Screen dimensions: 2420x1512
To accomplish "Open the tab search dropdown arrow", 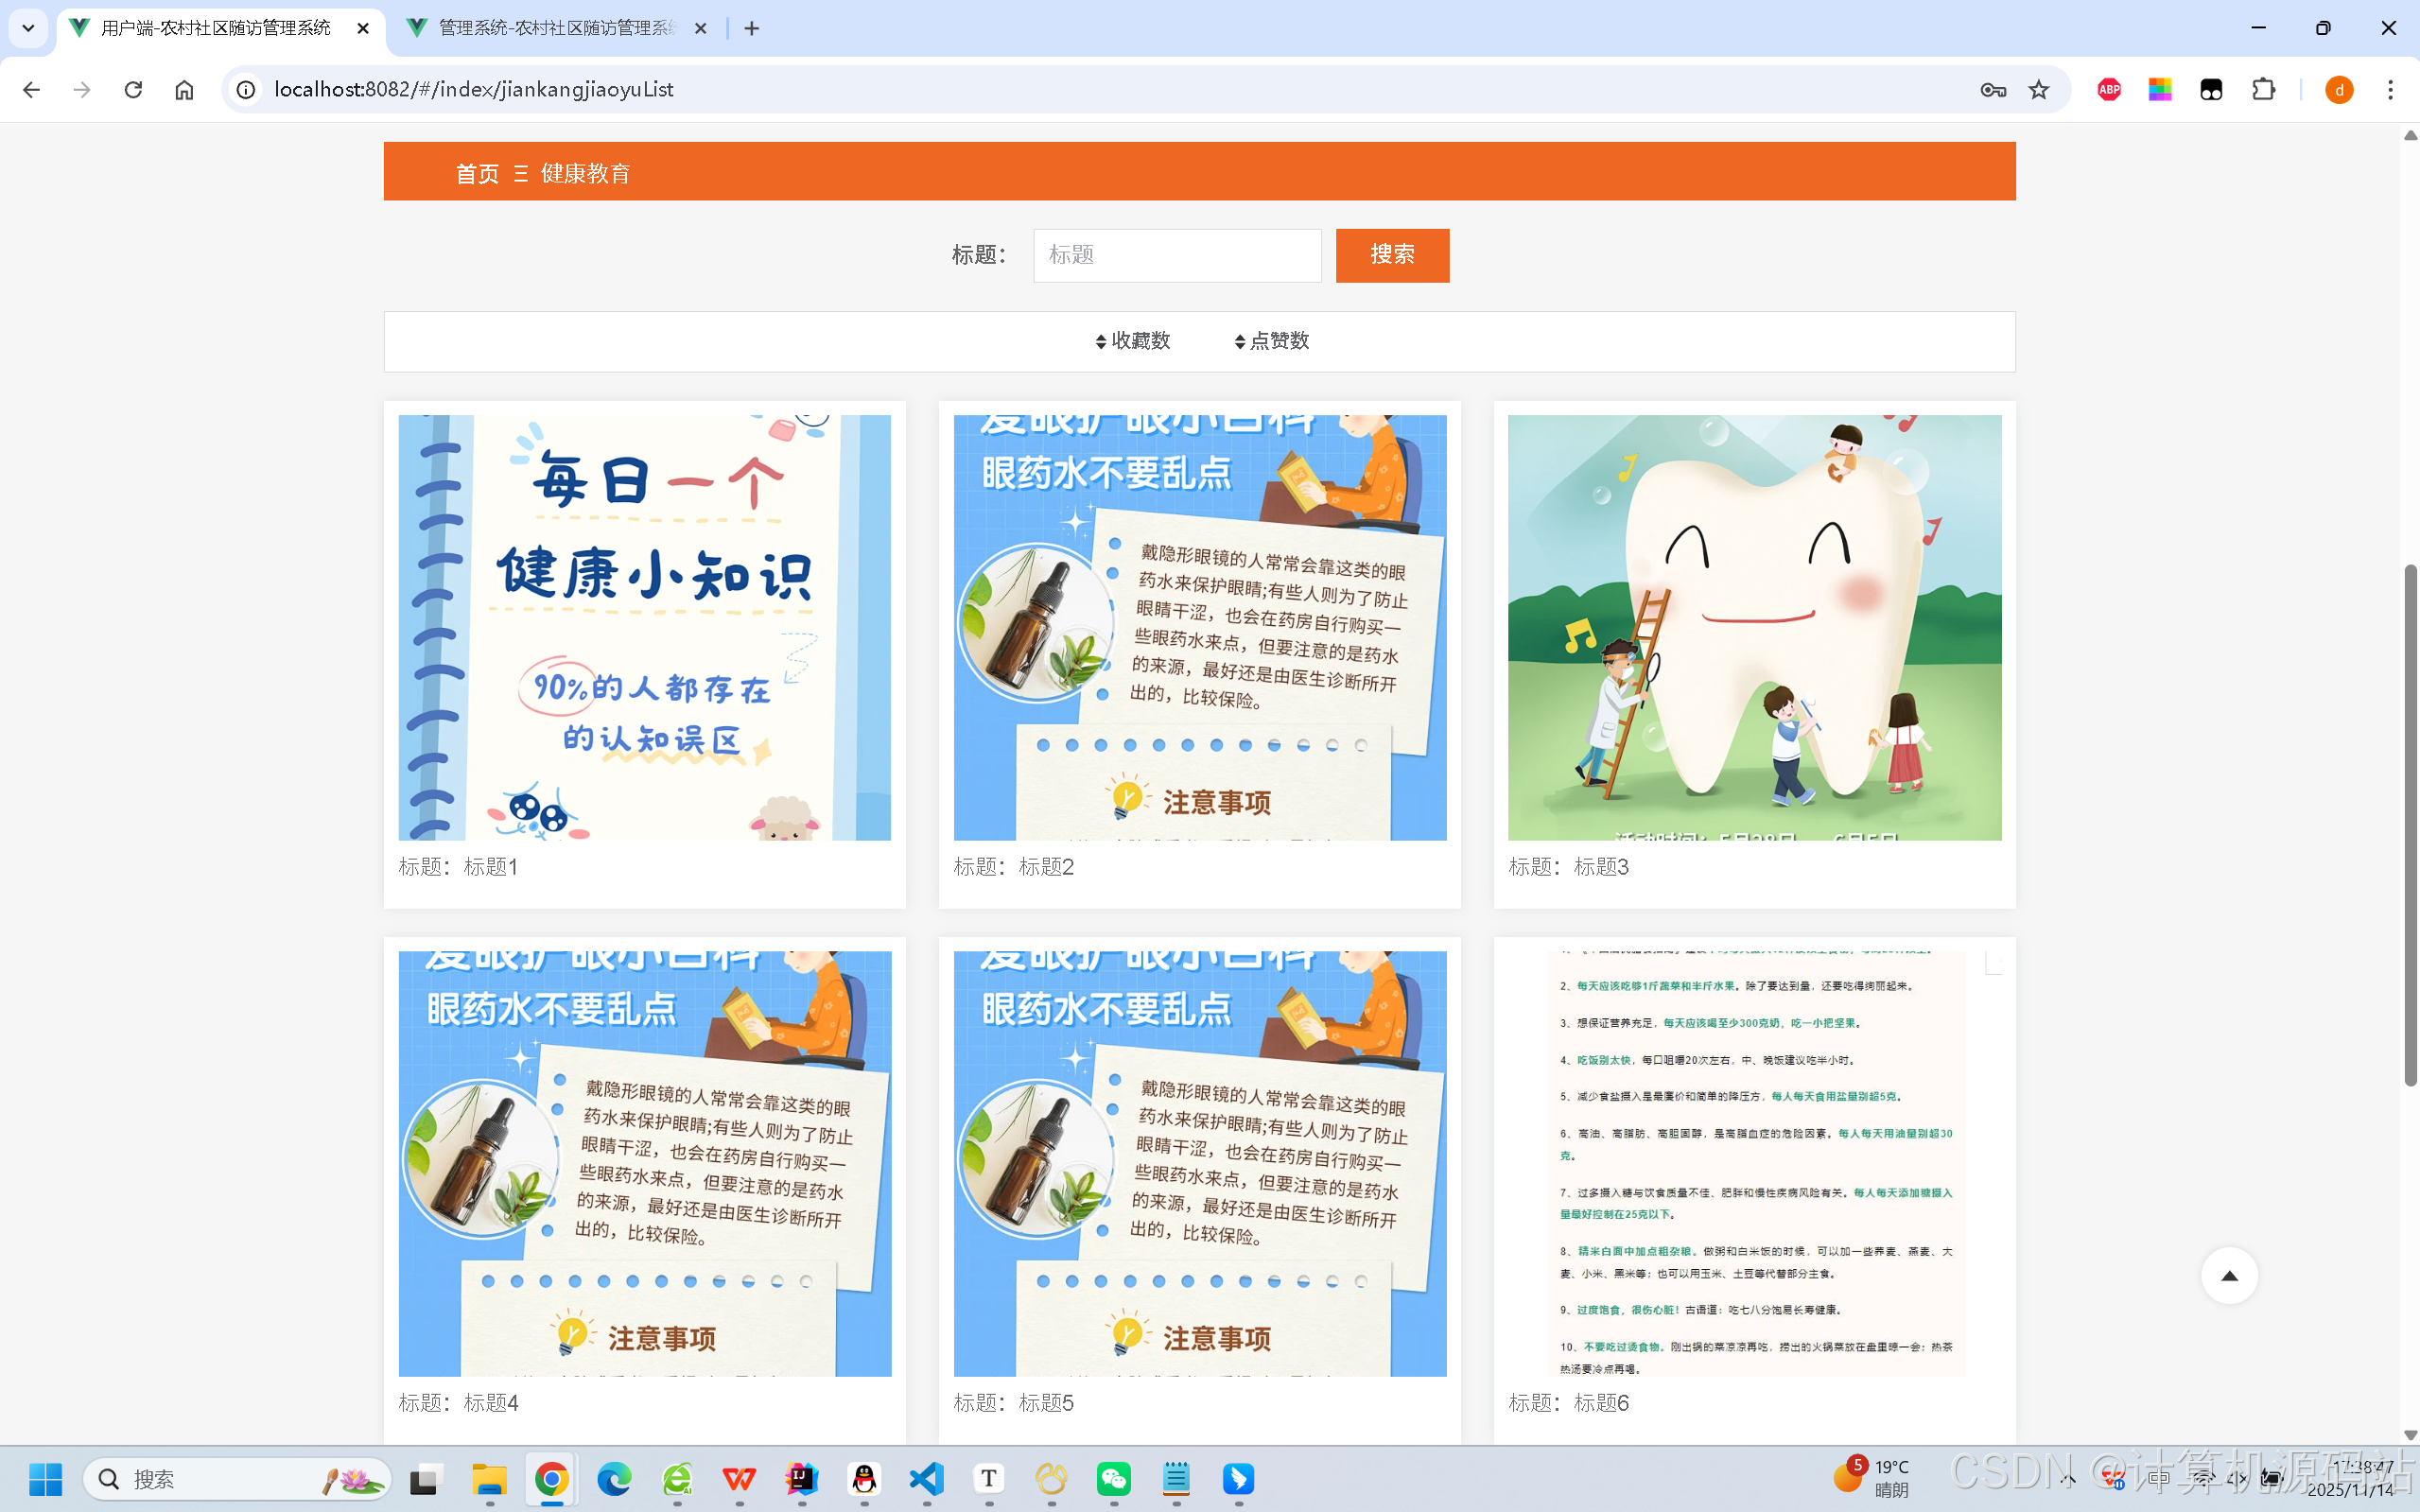I will pos(28,28).
